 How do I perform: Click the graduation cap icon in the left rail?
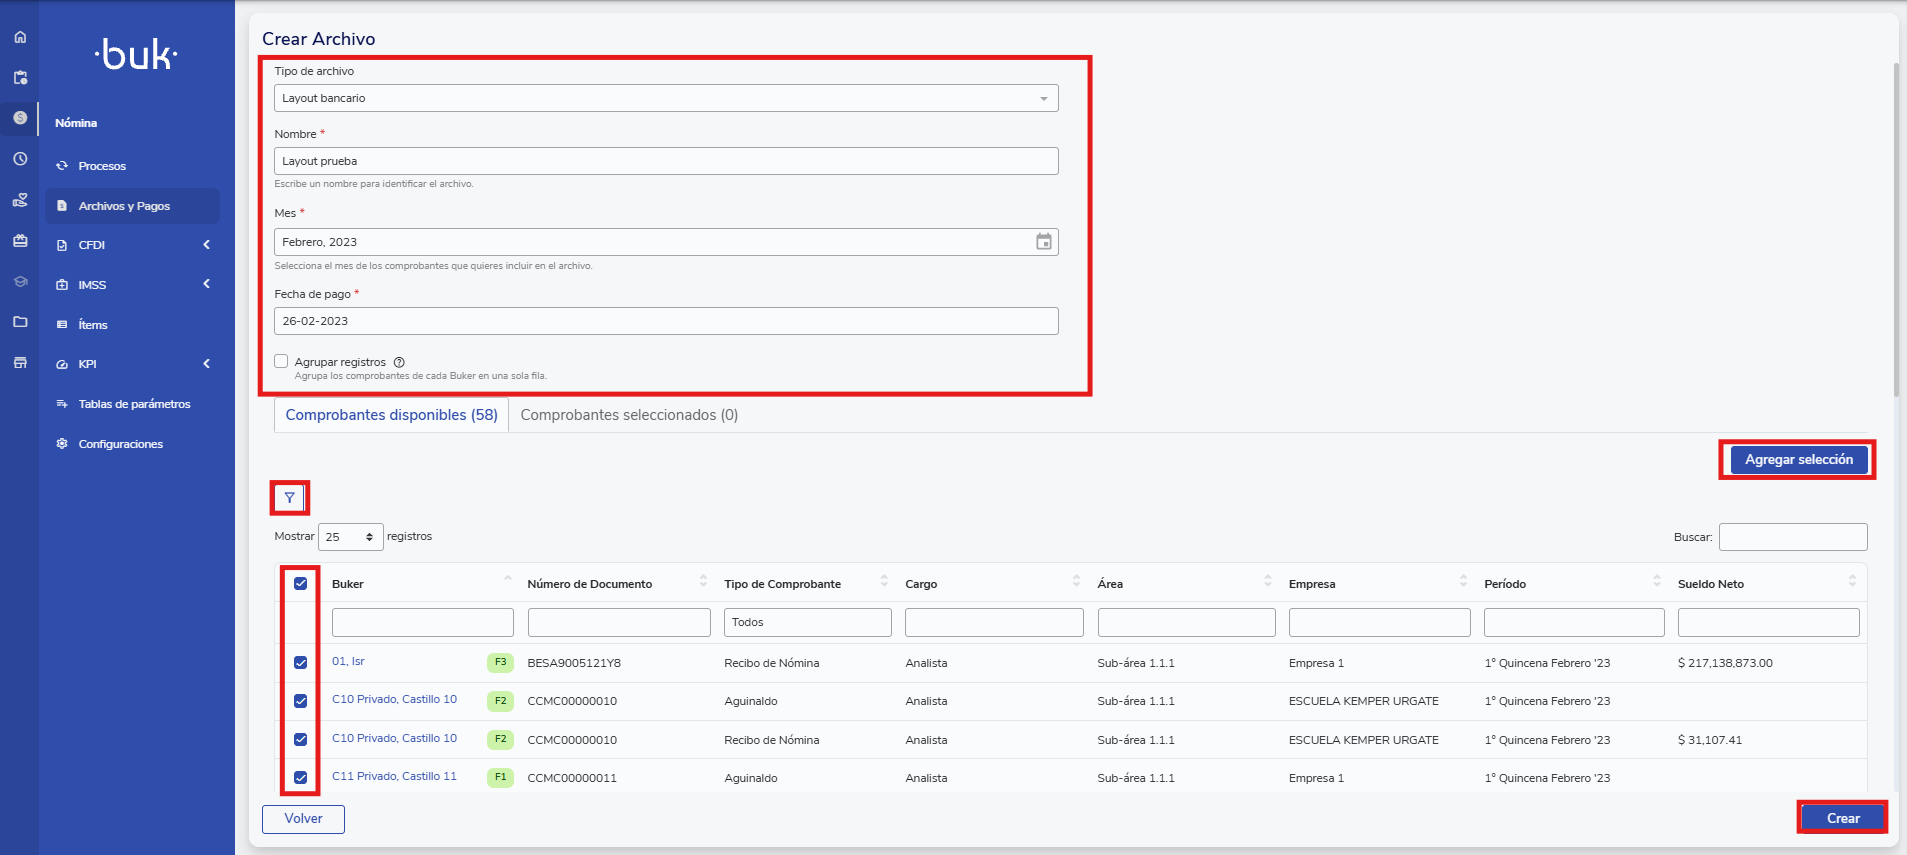pos(20,282)
